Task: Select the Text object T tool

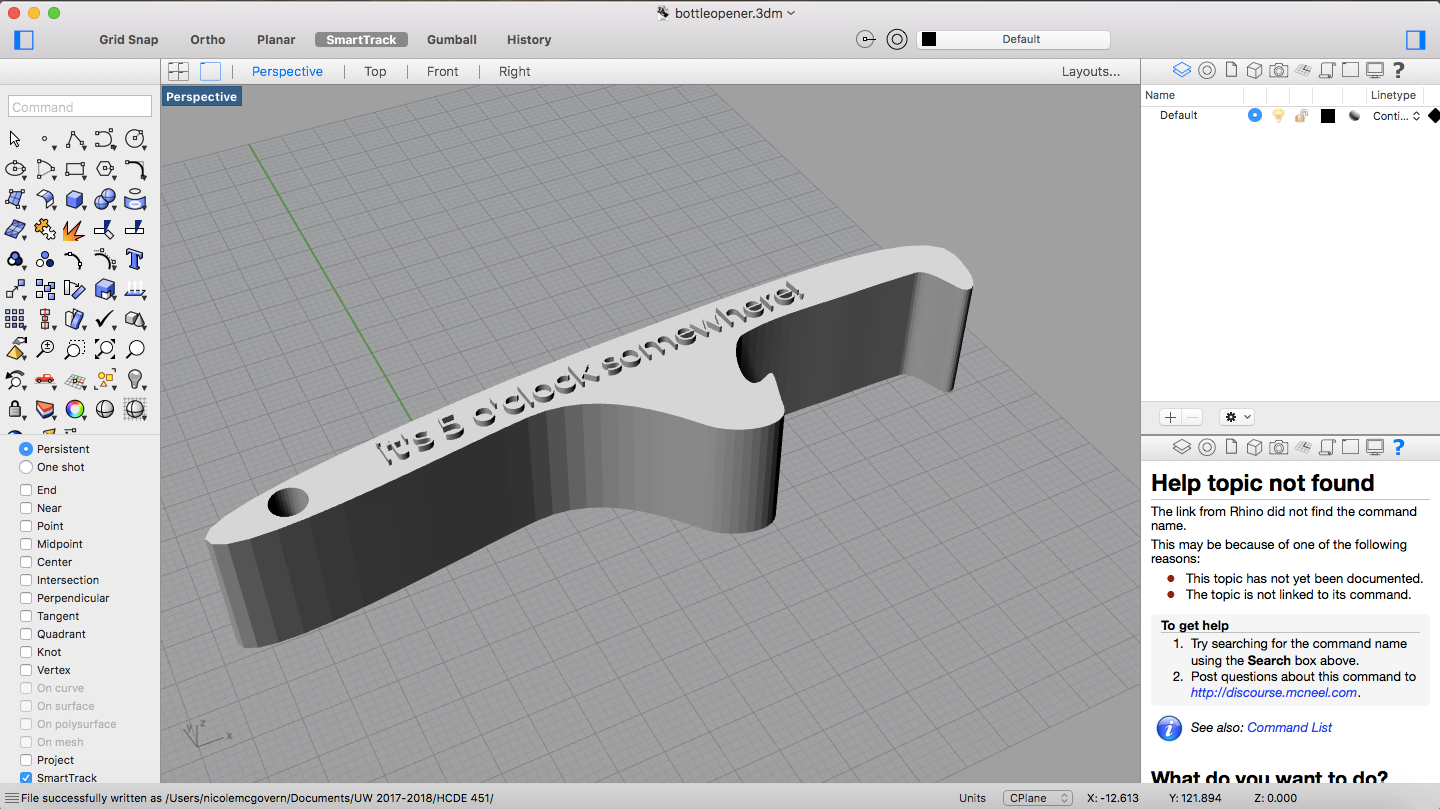Action: pos(135,259)
